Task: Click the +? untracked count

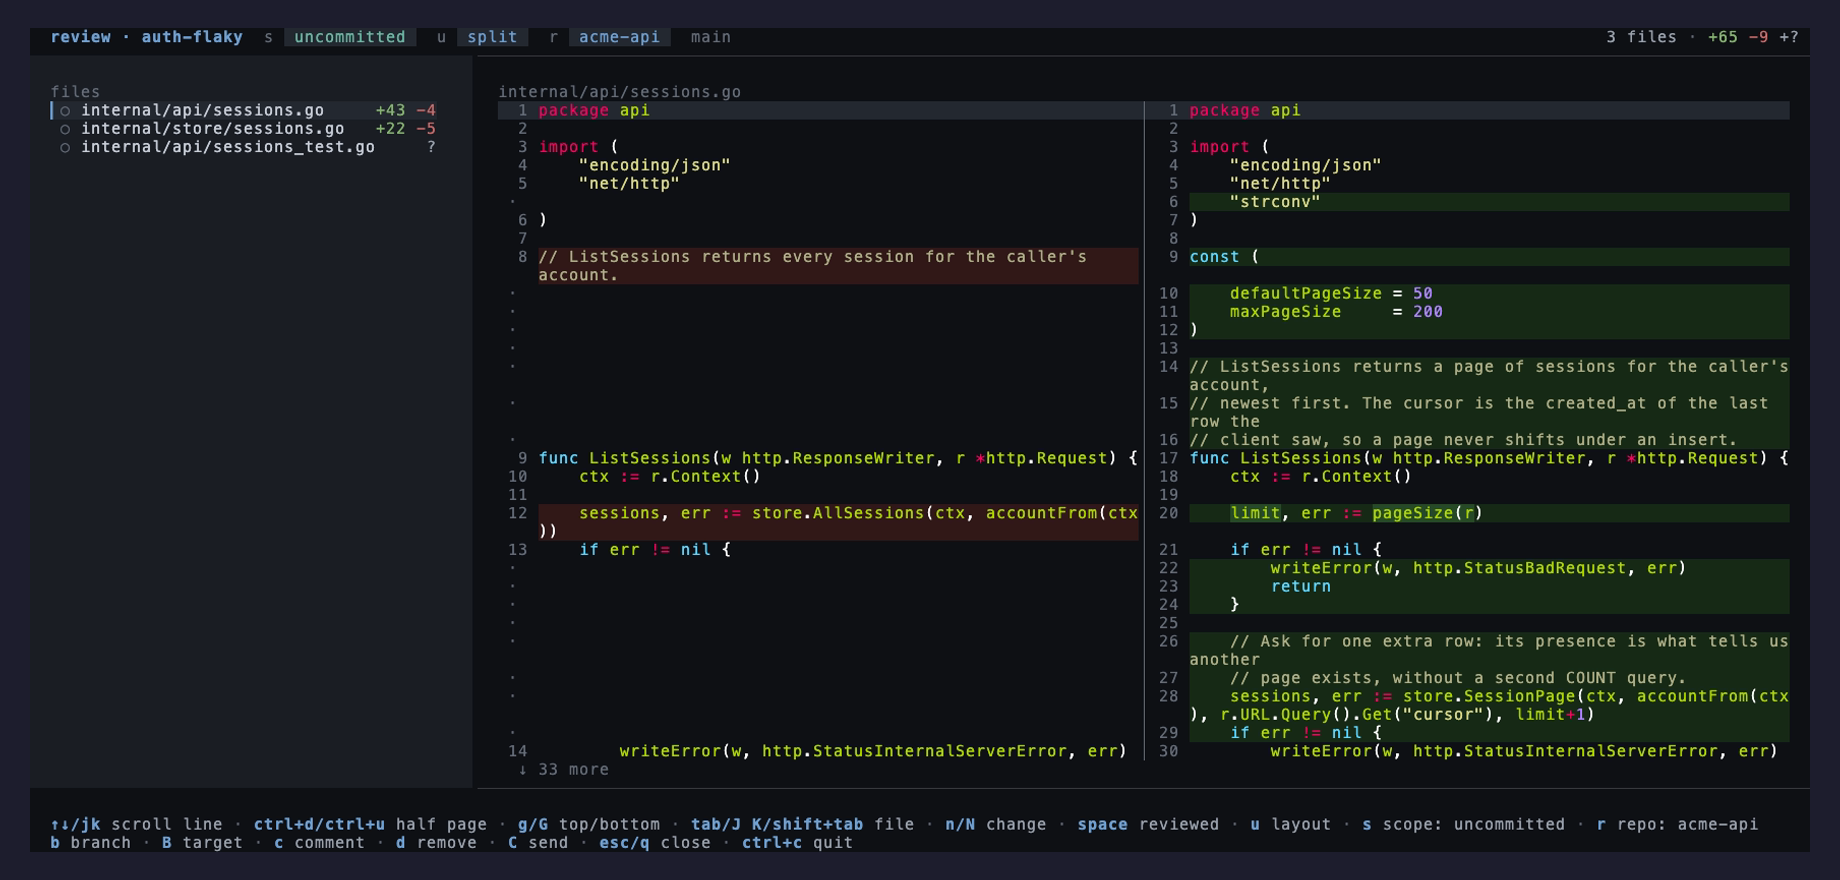Action: 1788,37
